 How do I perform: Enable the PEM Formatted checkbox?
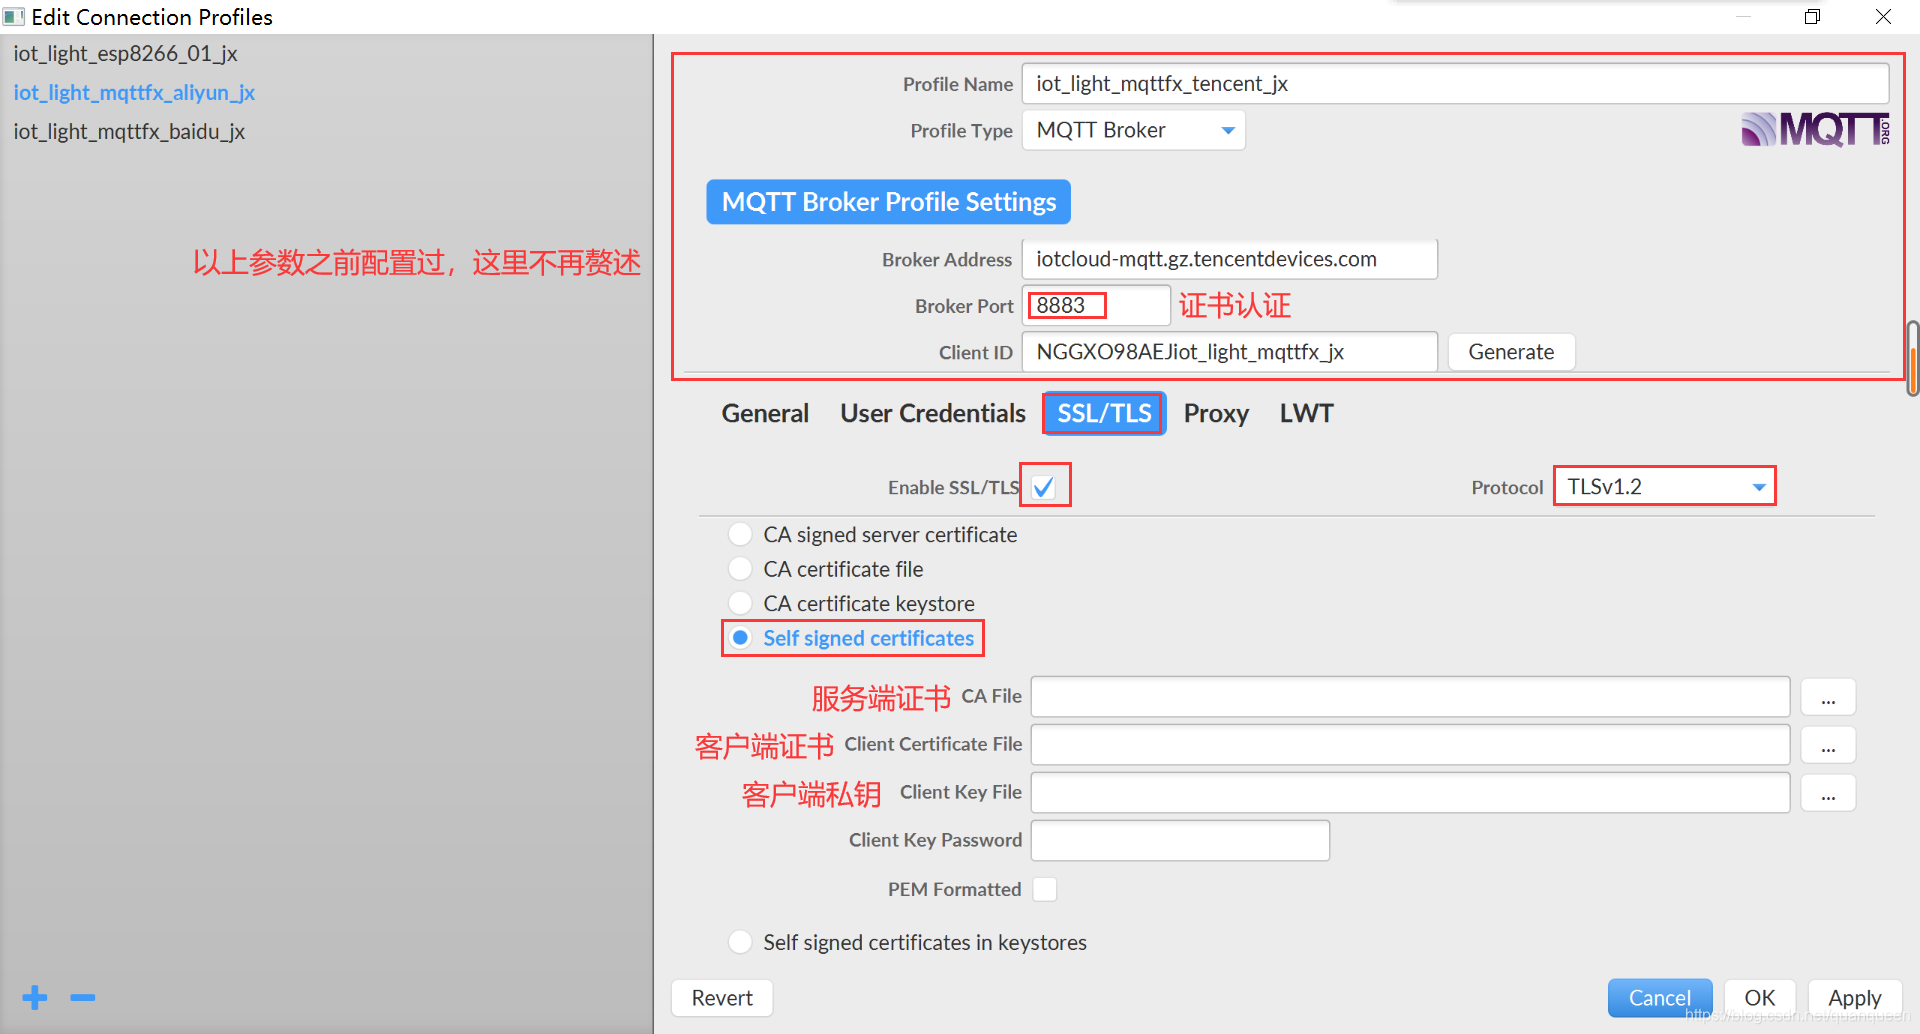tap(1045, 889)
